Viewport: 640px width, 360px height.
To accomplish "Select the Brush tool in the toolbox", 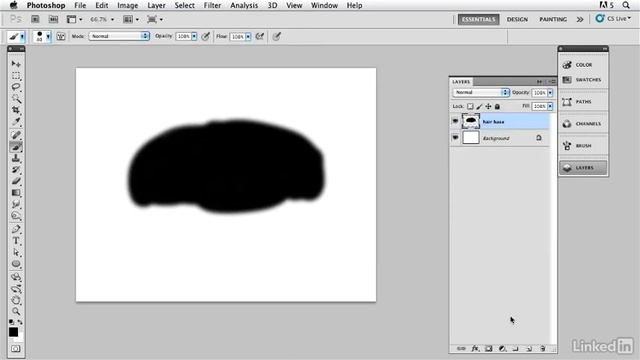I will tap(16, 147).
